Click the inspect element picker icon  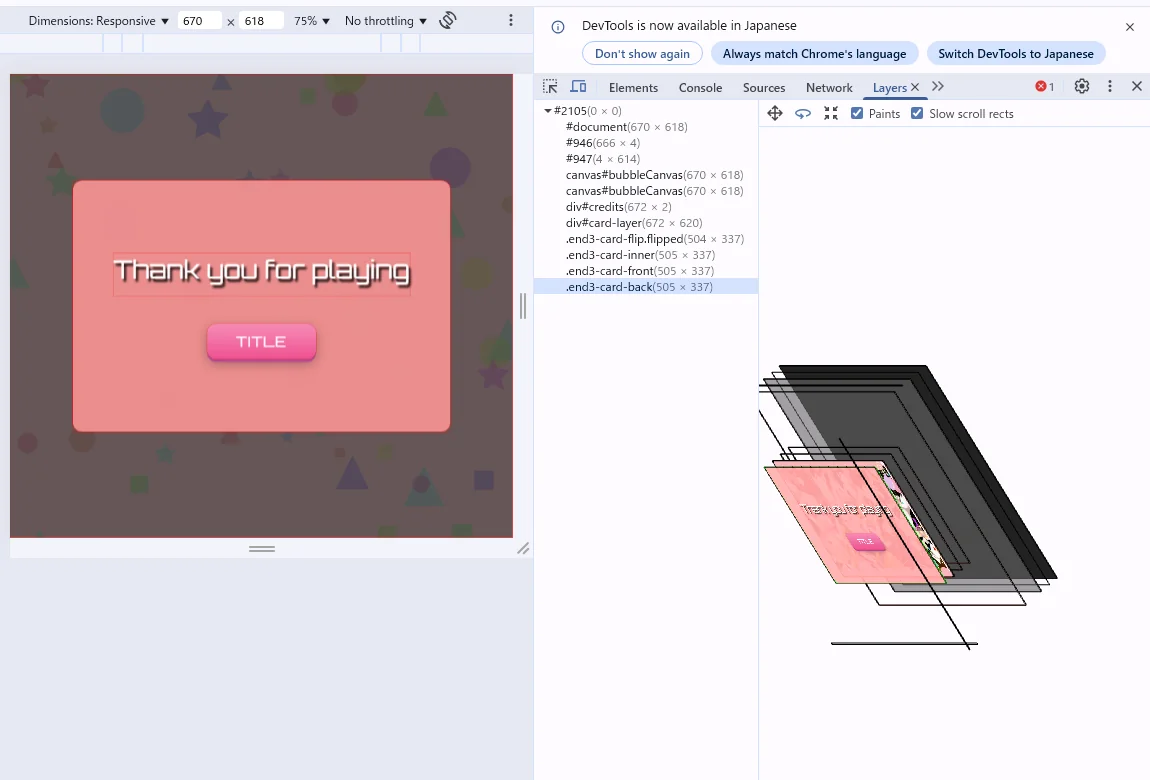[550, 87]
